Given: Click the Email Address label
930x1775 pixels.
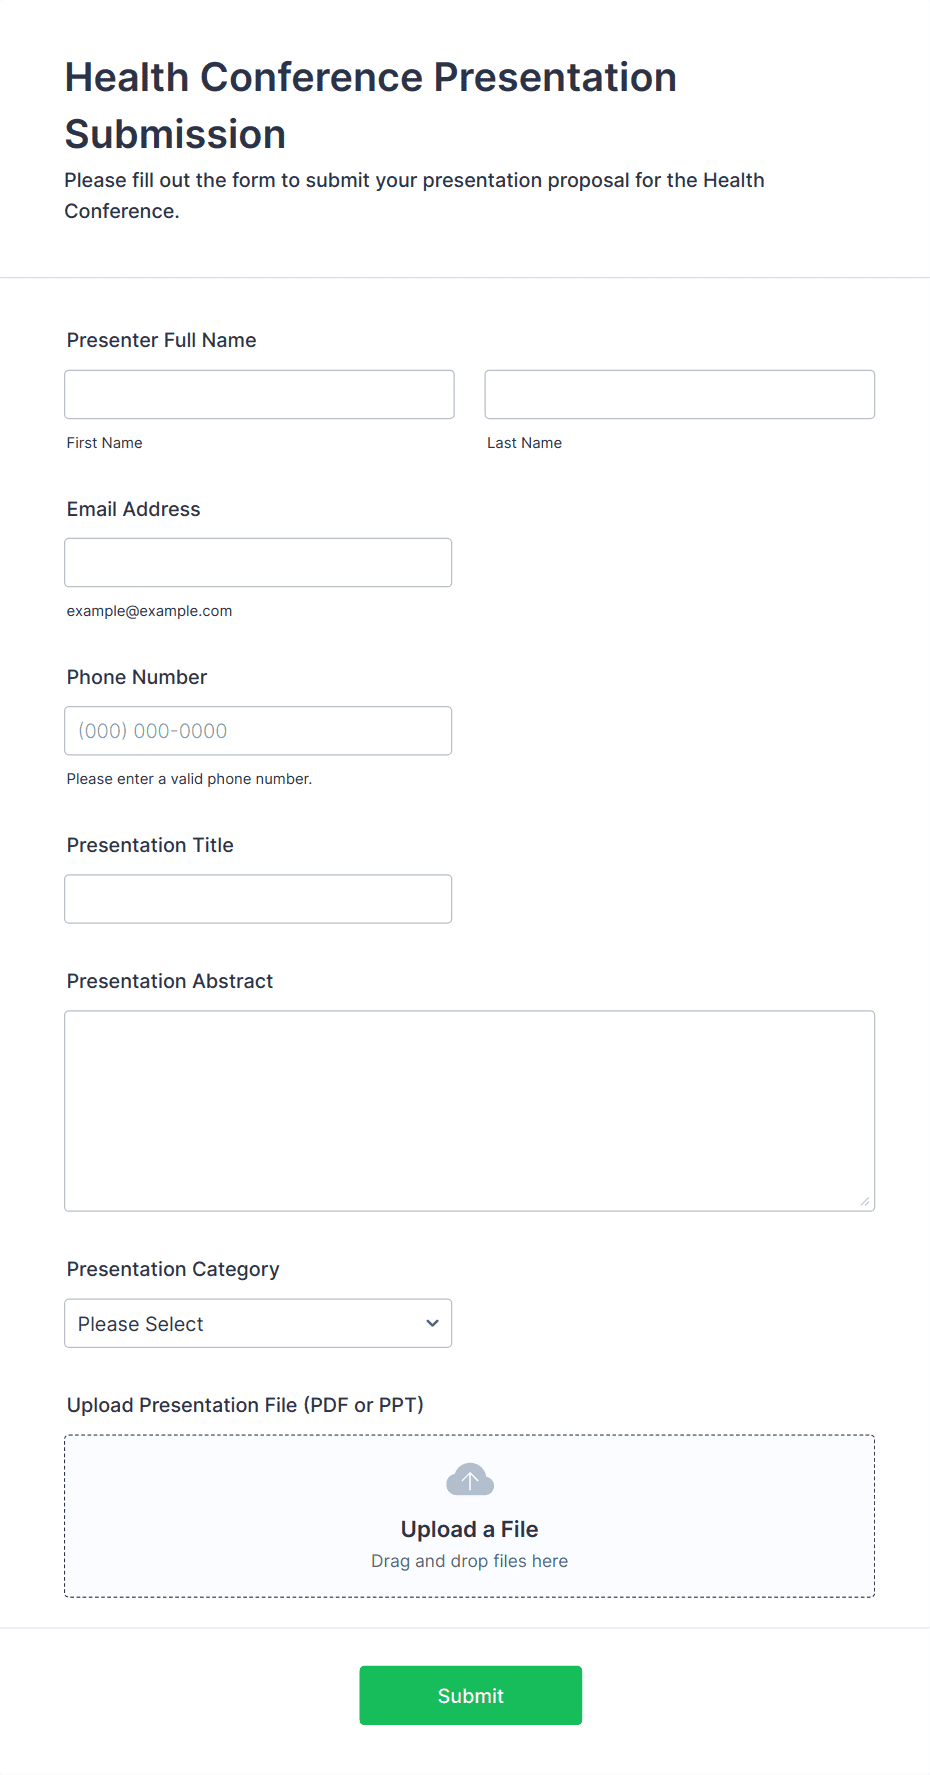Looking at the screenshot, I should point(133,509).
